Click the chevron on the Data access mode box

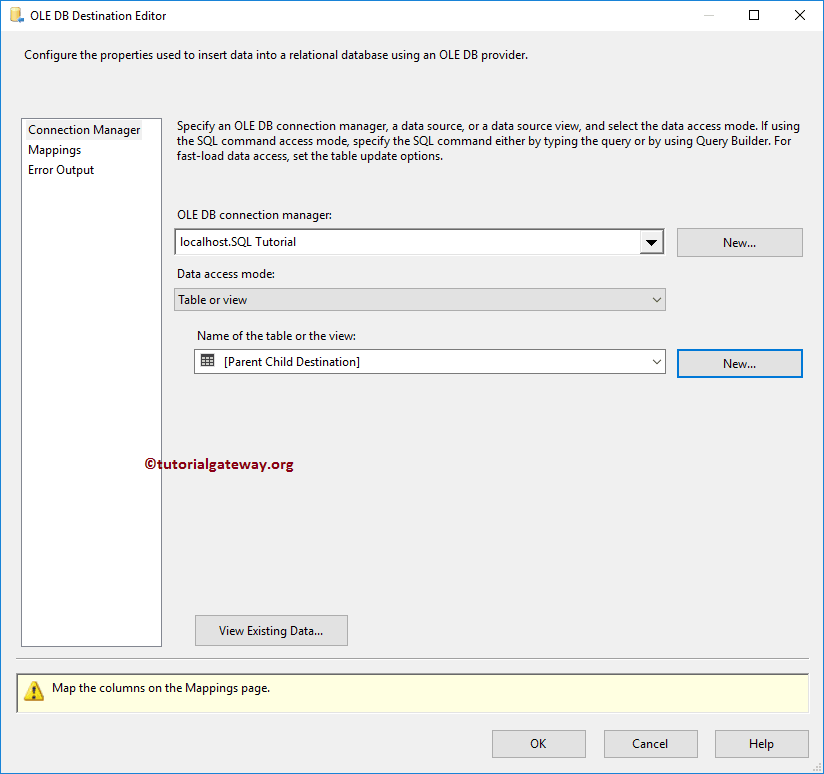(x=657, y=299)
